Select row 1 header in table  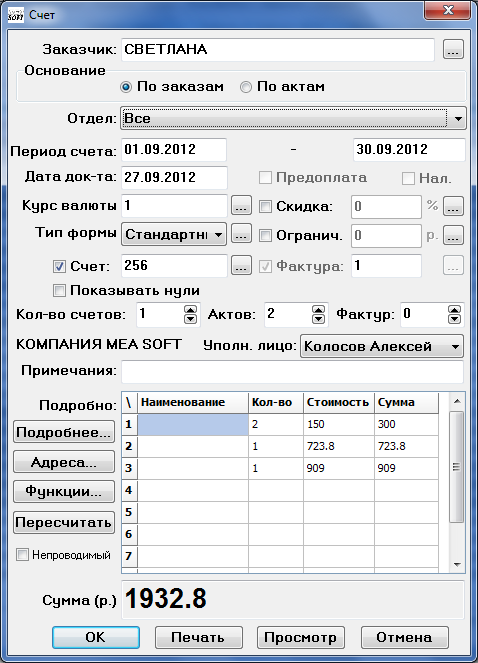click(129, 424)
